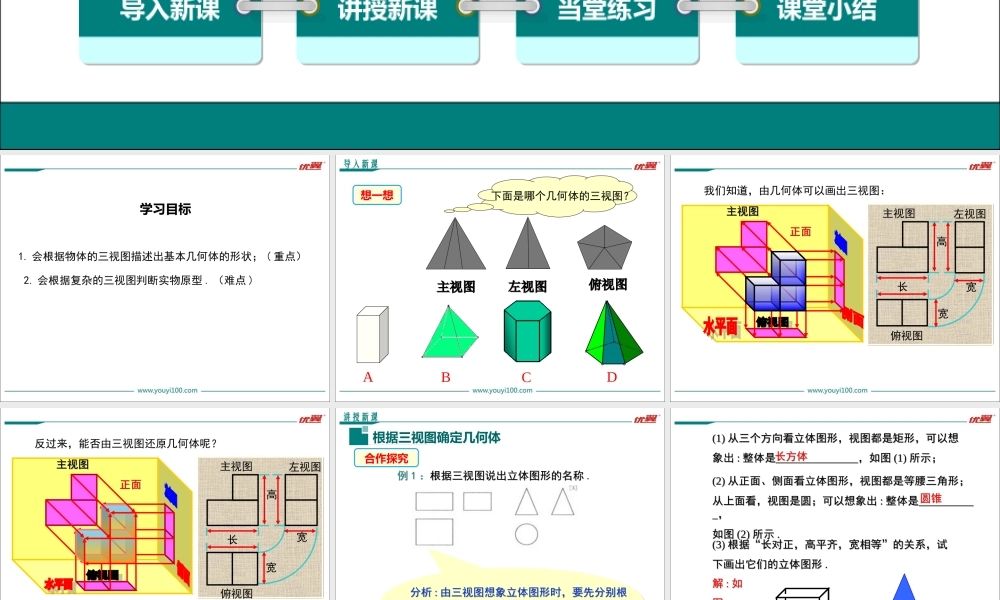Click the circle shape in the 例1 views
The height and width of the screenshot is (600, 1000).
(x=527, y=534)
